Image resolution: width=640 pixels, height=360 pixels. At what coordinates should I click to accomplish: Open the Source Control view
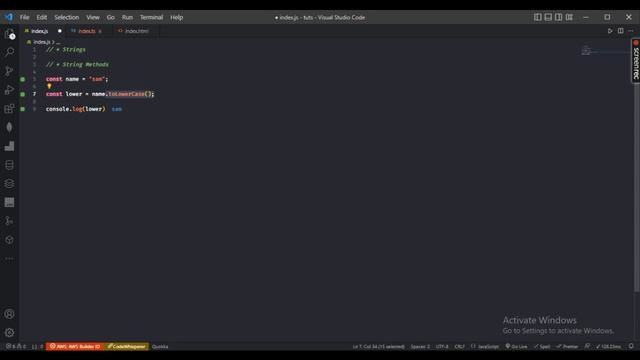coord(9,71)
